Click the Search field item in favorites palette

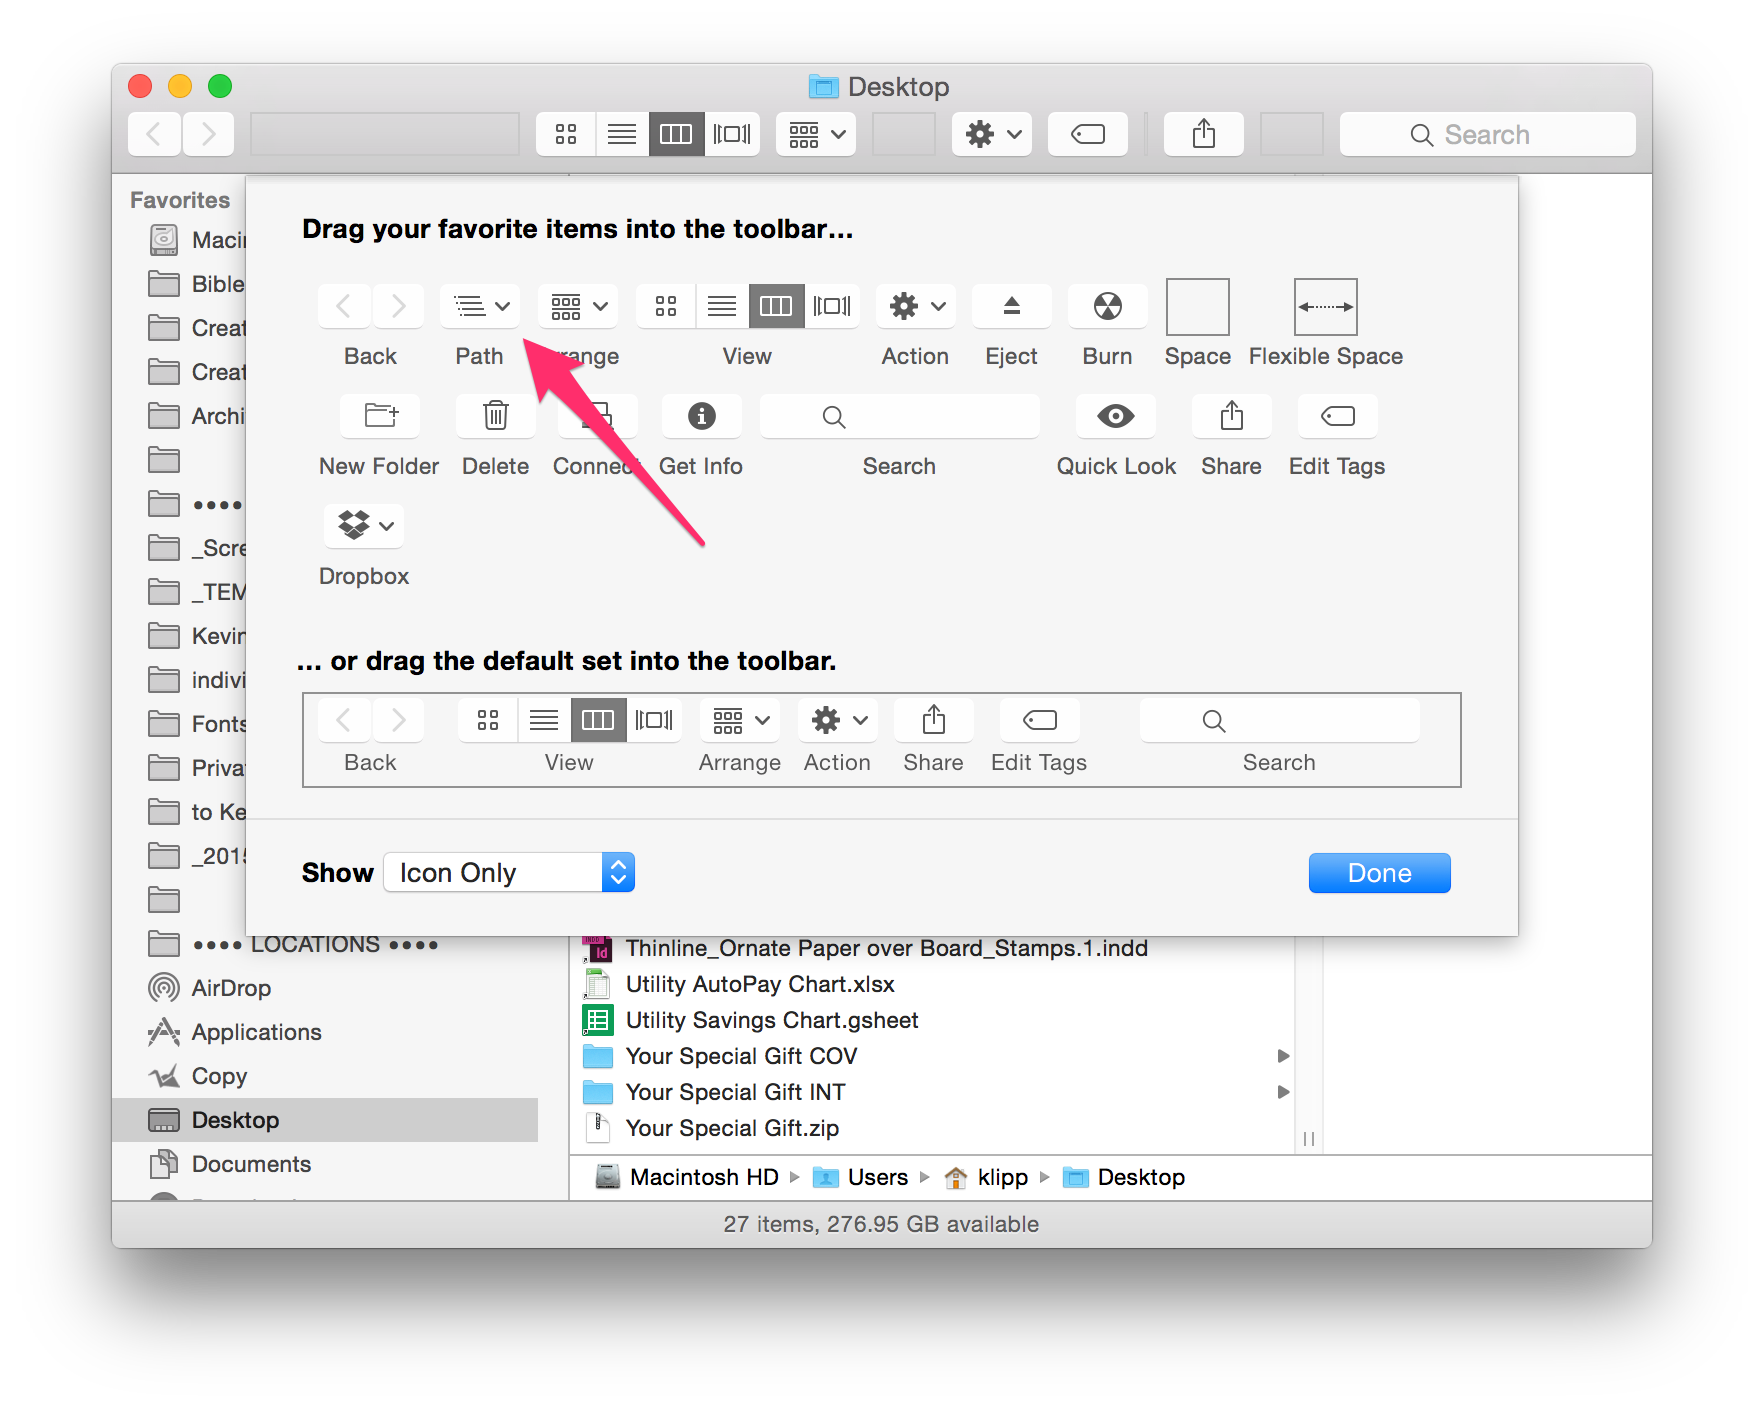pos(900,416)
